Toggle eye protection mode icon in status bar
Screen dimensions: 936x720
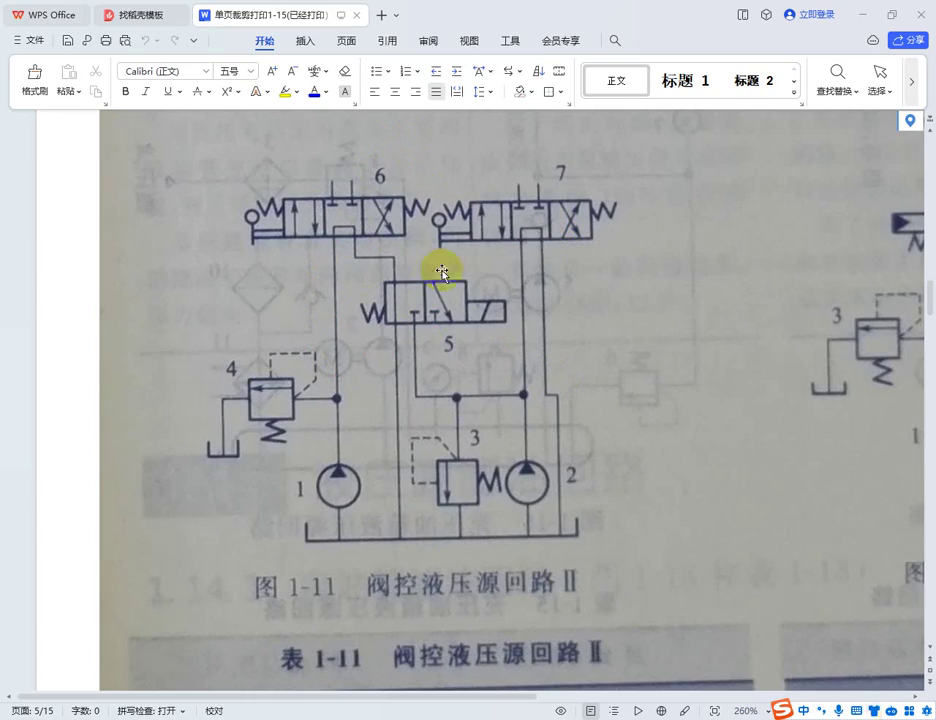[x=561, y=710]
